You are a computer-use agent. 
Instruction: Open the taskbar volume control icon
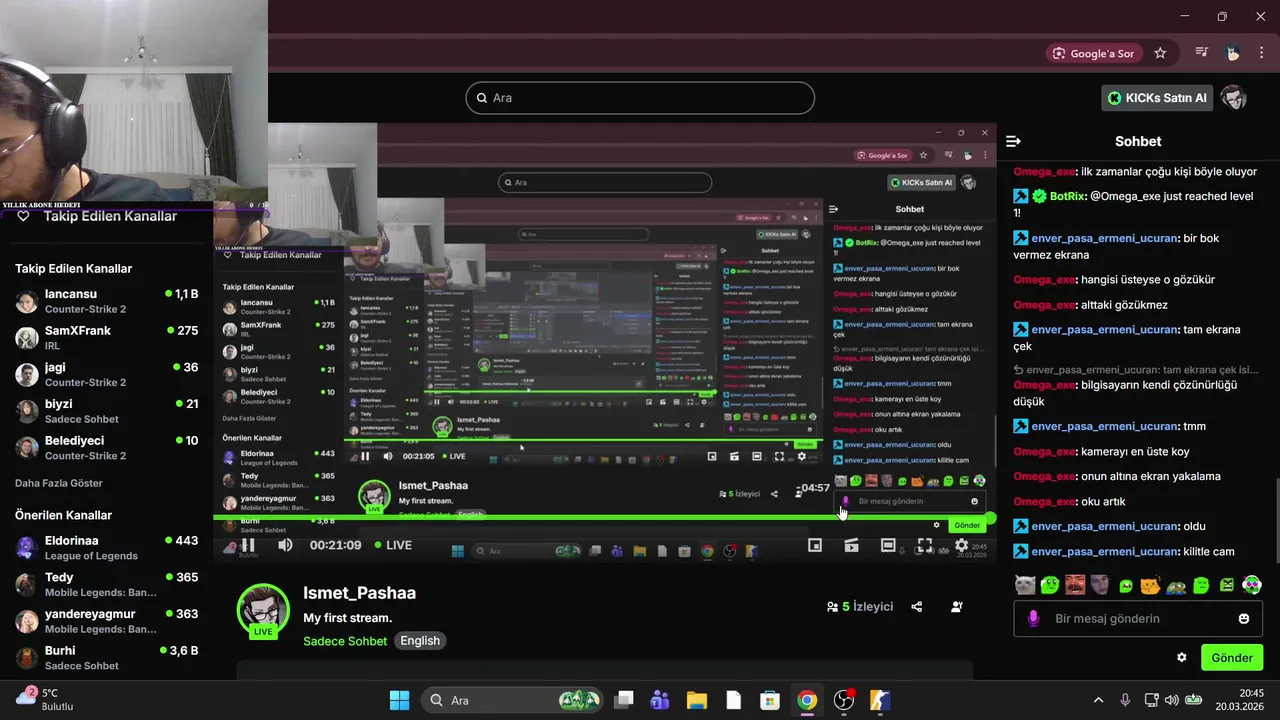(1172, 700)
